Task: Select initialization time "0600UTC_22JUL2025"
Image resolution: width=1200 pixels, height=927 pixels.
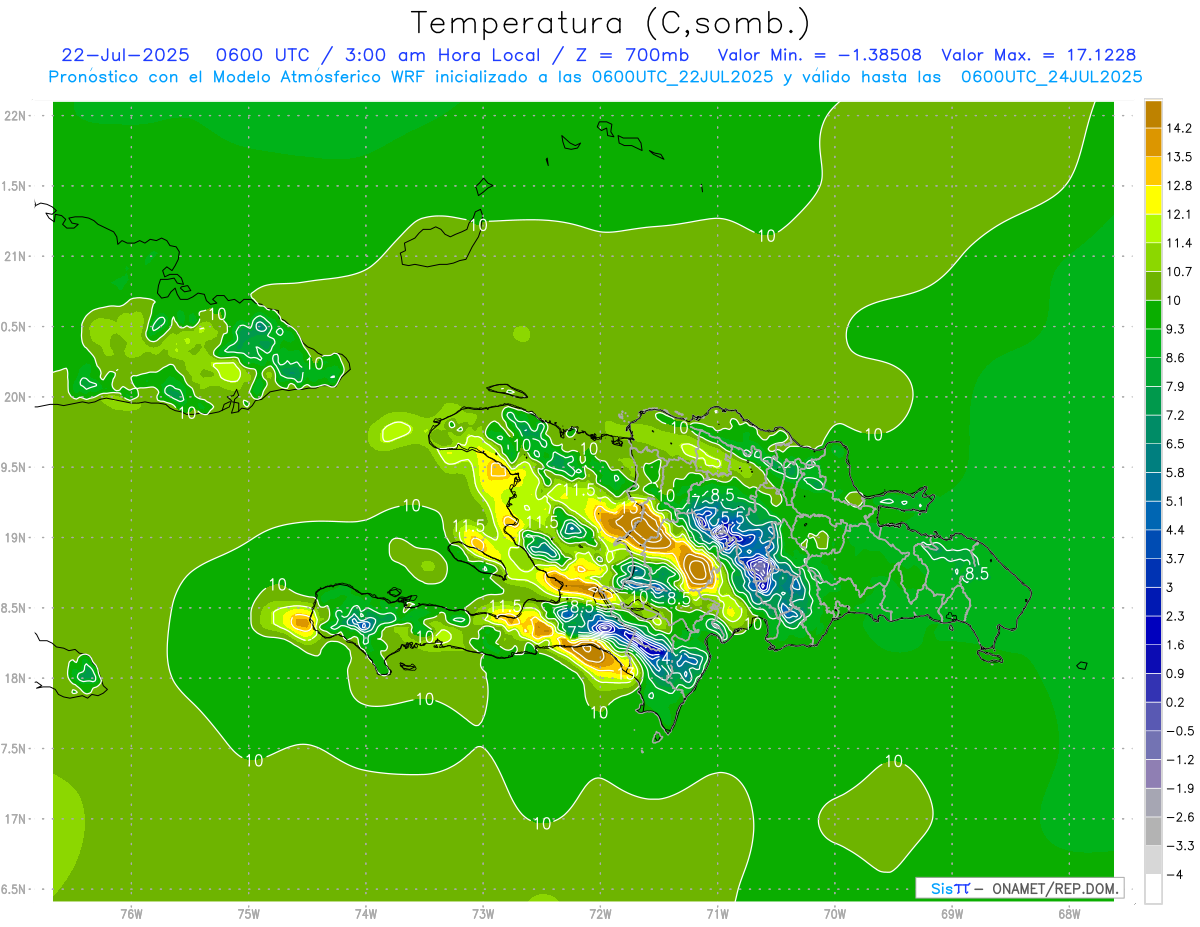Action: point(682,77)
